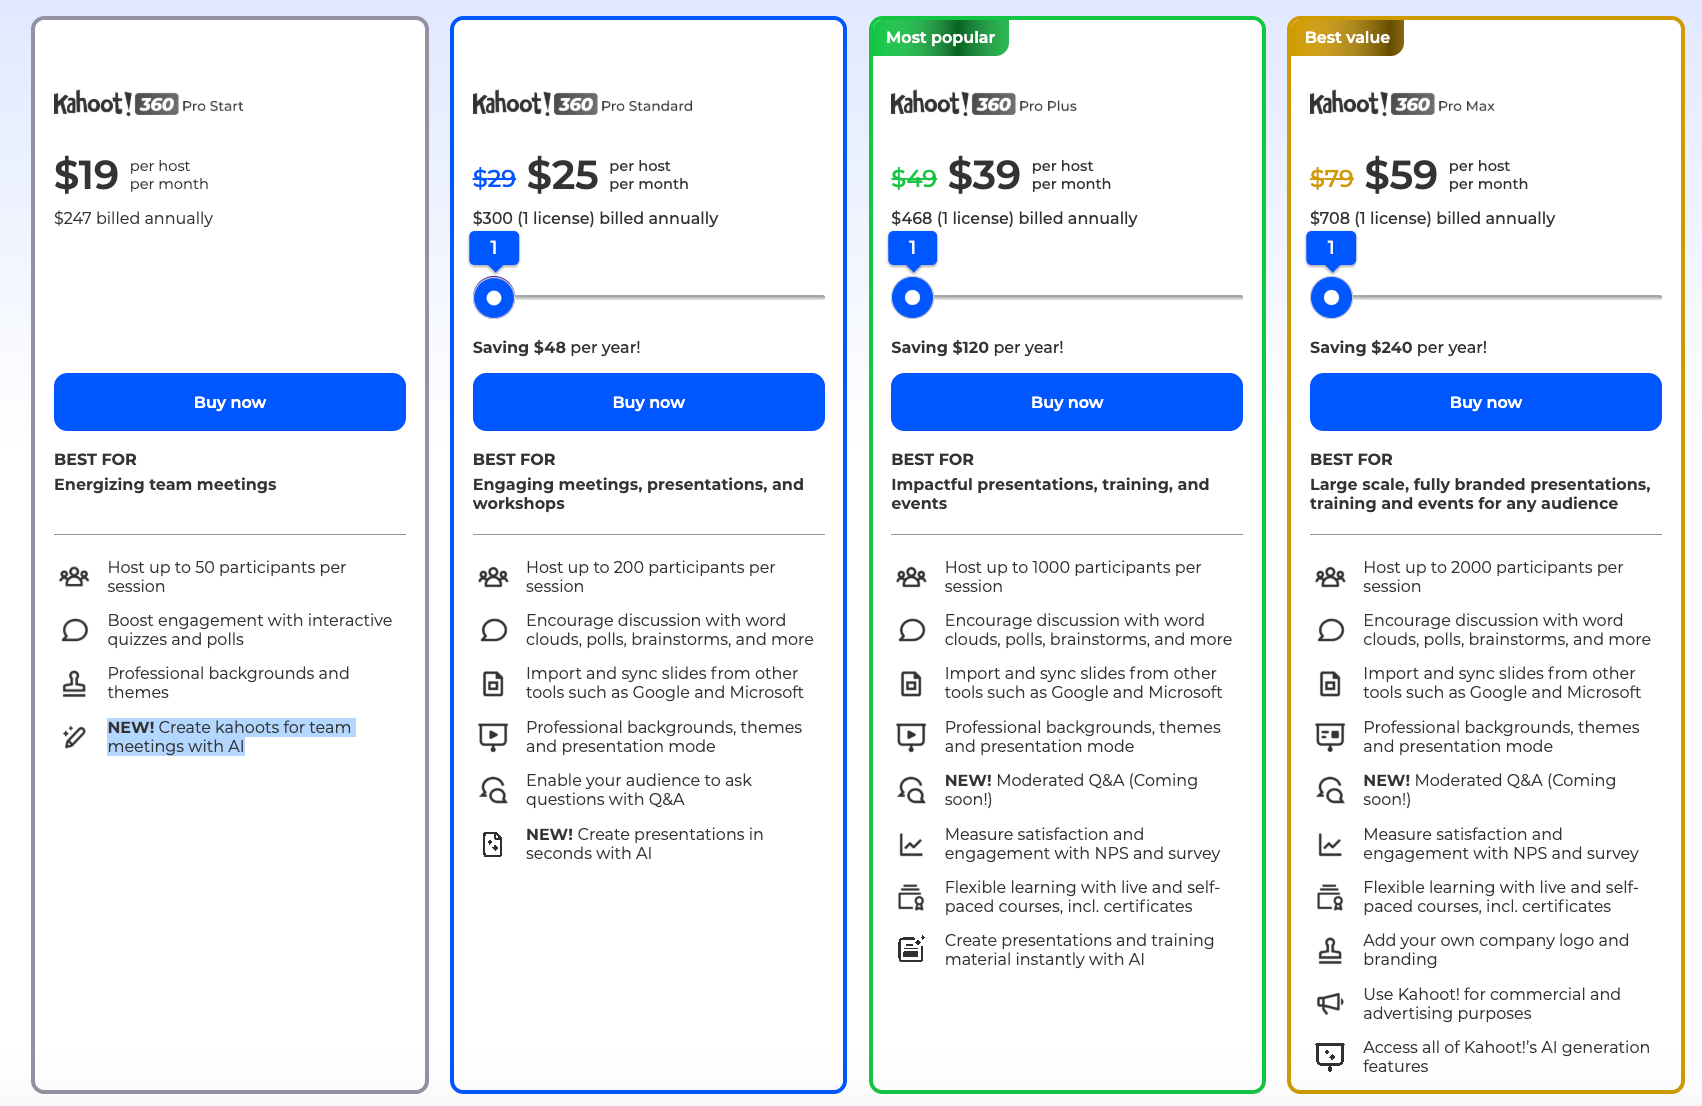Click presentation play icon in Pro Plus features
Viewport: 1702px width, 1106px height.
(x=911, y=737)
